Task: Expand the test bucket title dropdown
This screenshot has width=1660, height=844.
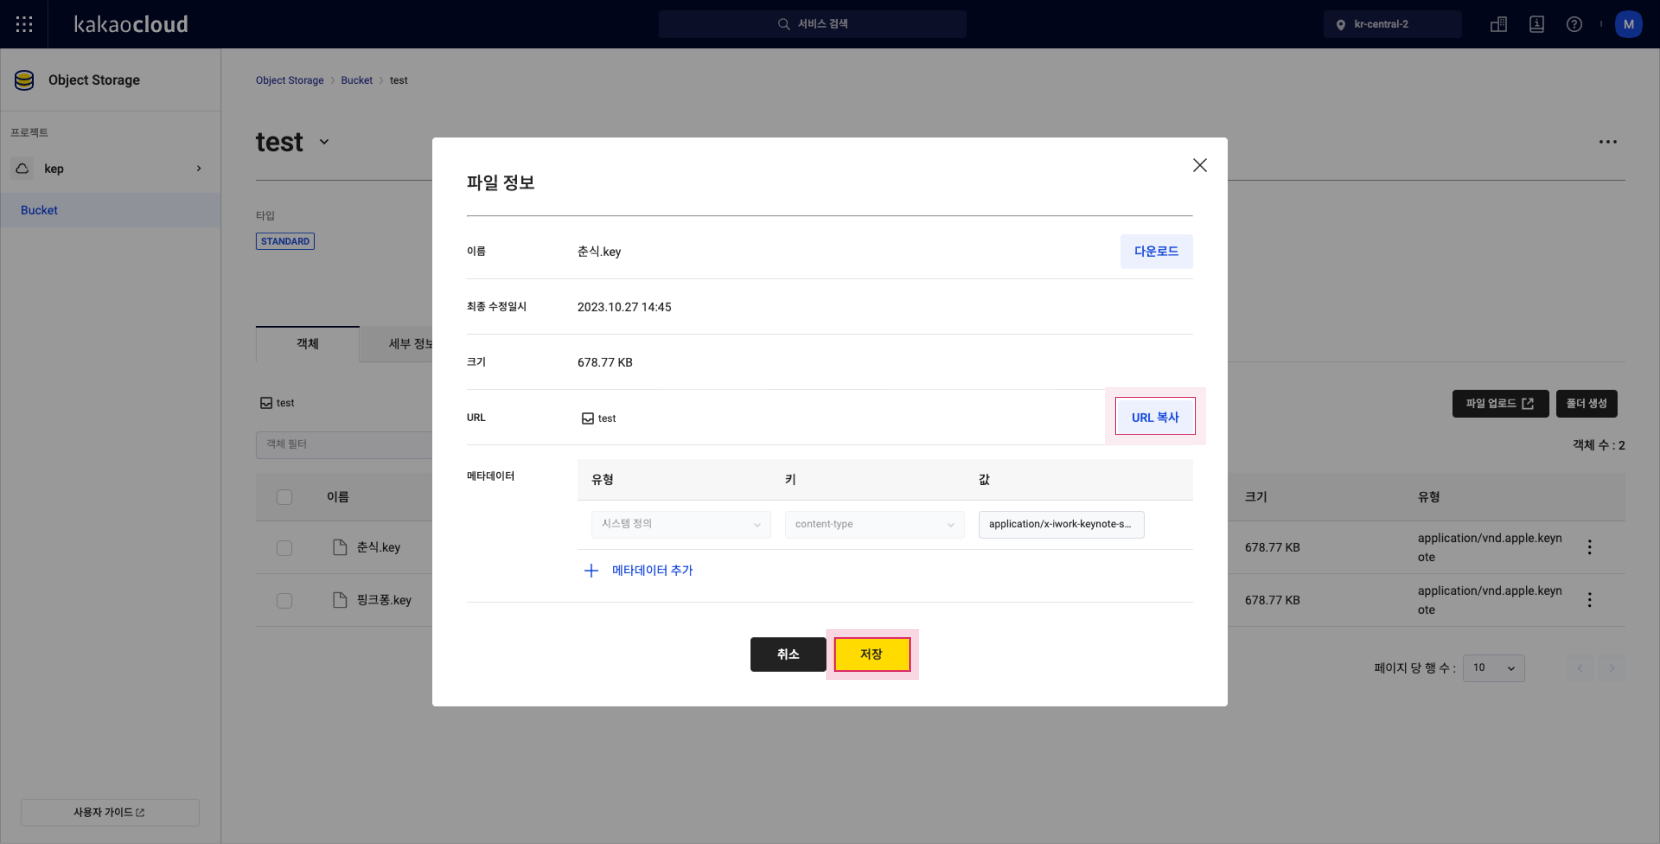Action: 324,142
